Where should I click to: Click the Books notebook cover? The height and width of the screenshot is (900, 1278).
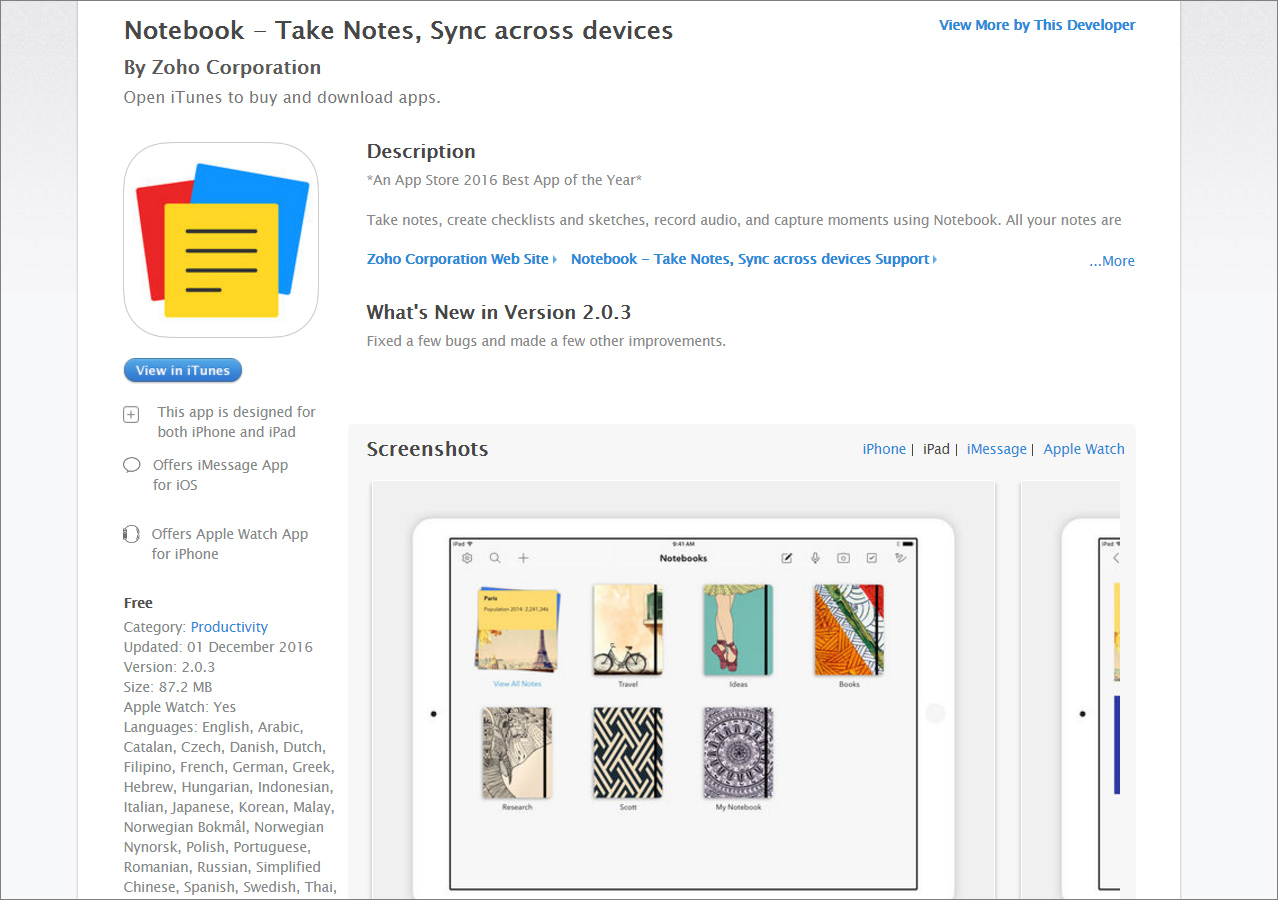point(849,630)
